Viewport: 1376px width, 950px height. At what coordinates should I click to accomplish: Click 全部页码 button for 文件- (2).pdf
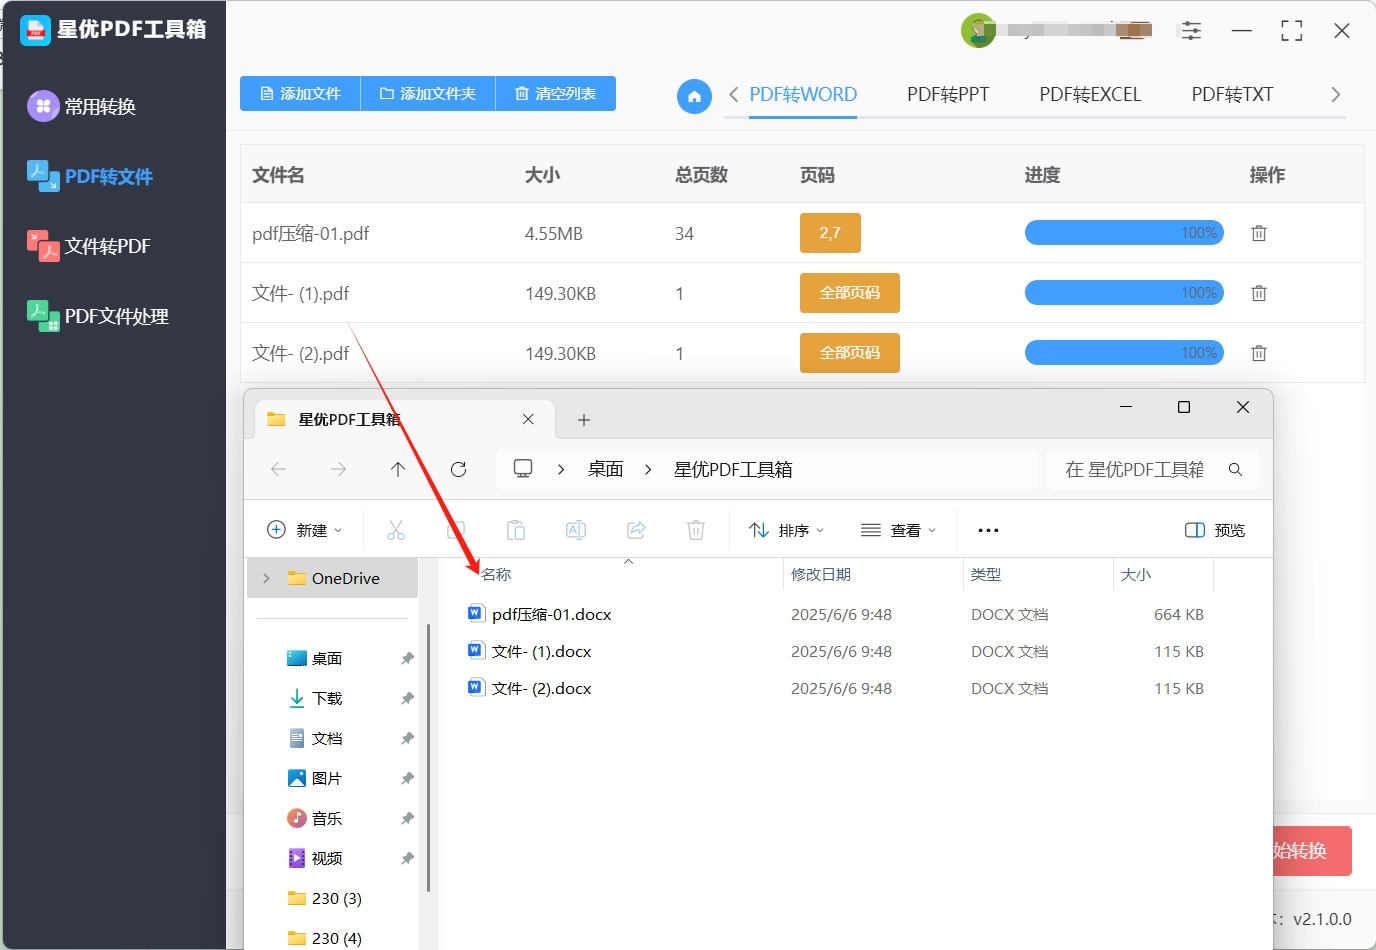tap(850, 353)
